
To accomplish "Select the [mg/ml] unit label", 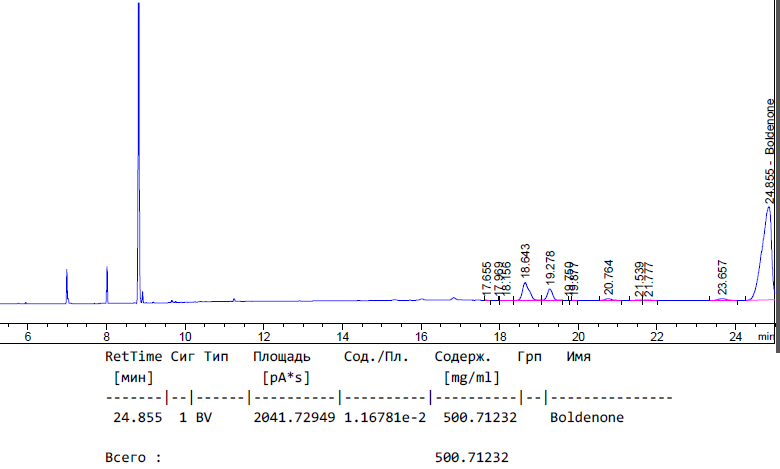I will click(x=472, y=376).
